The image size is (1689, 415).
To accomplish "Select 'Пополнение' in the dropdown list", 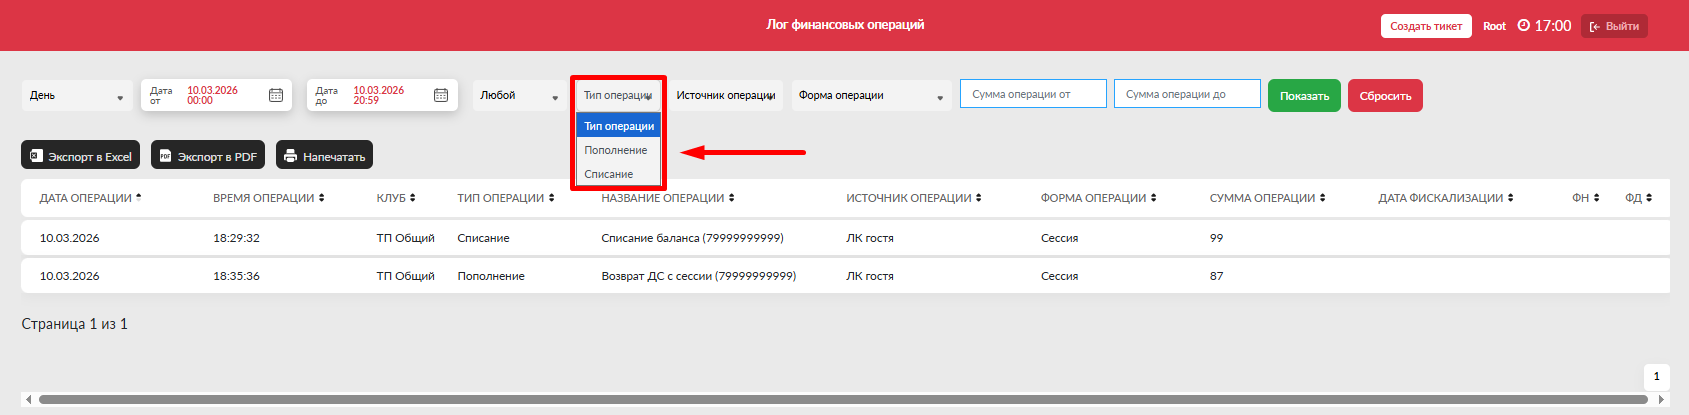I will coord(616,150).
